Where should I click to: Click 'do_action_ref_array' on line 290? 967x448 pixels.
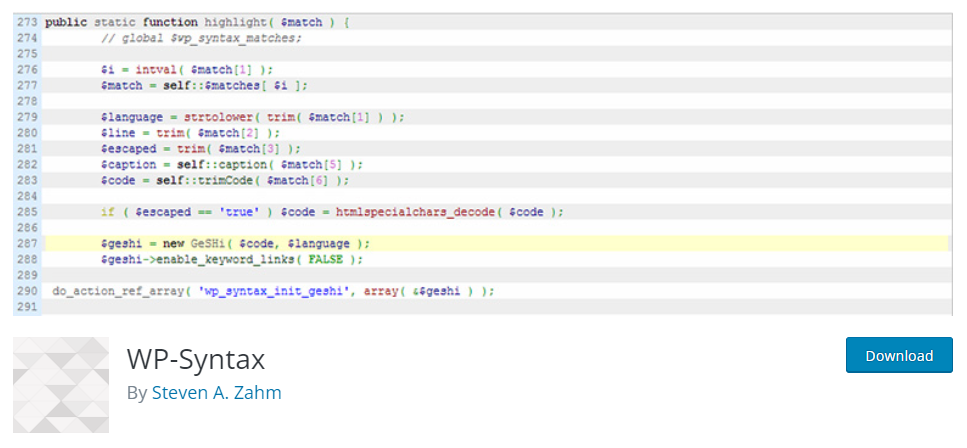pos(118,291)
